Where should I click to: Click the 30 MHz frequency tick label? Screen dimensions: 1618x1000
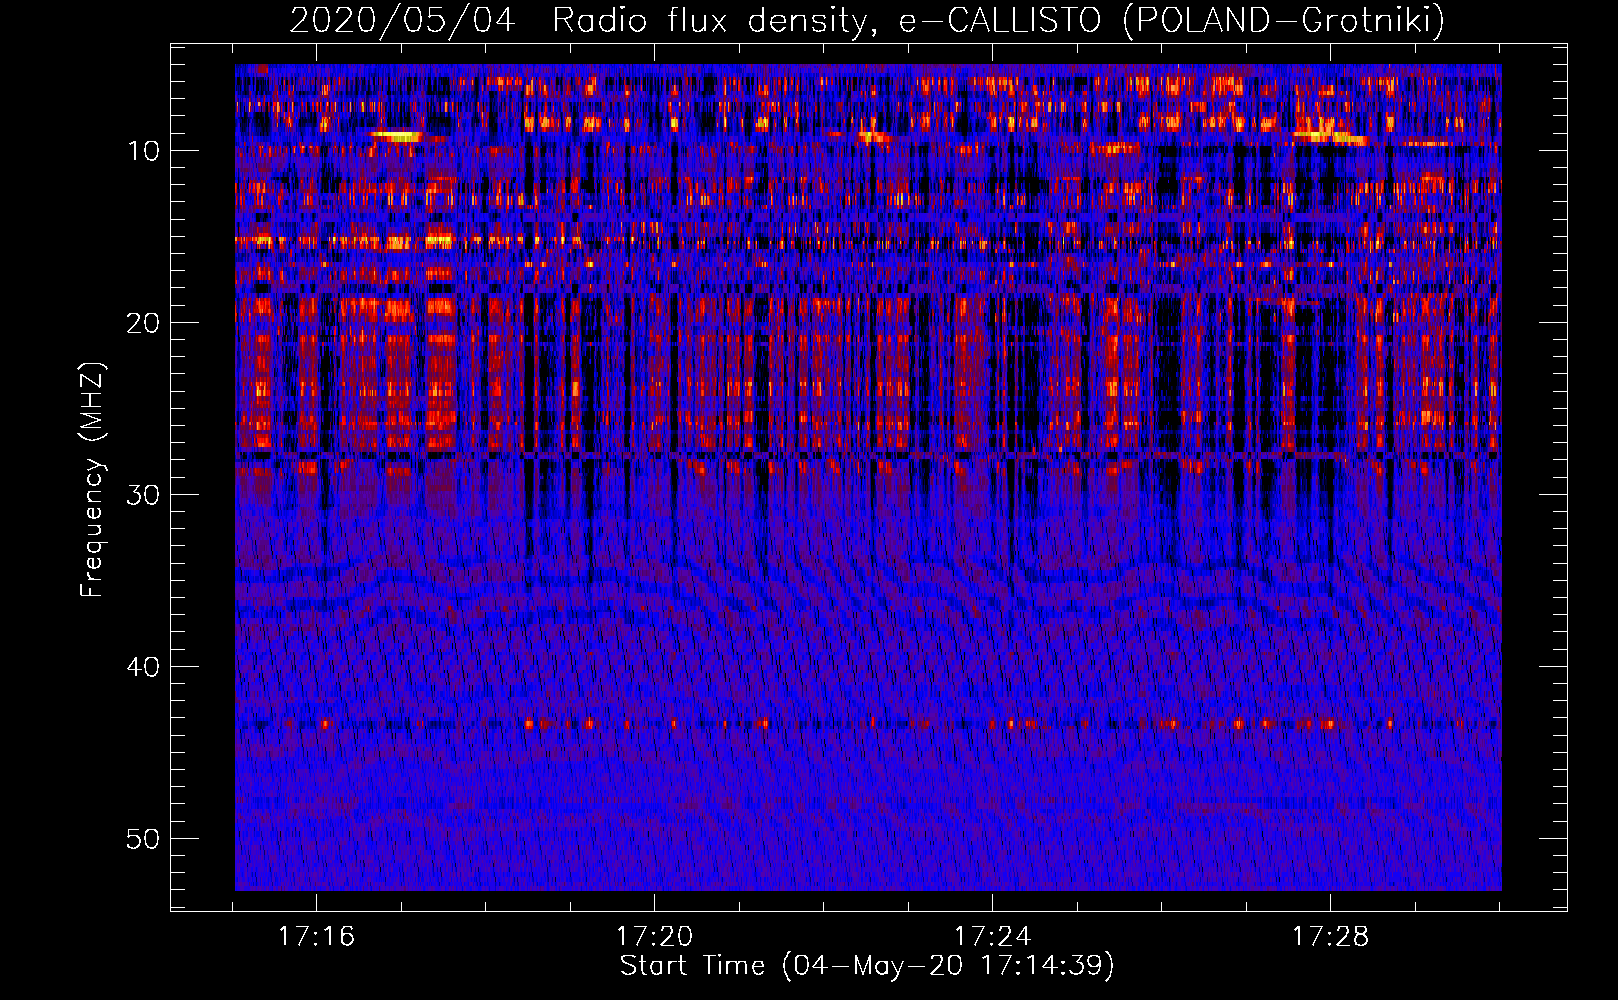click(x=144, y=495)
